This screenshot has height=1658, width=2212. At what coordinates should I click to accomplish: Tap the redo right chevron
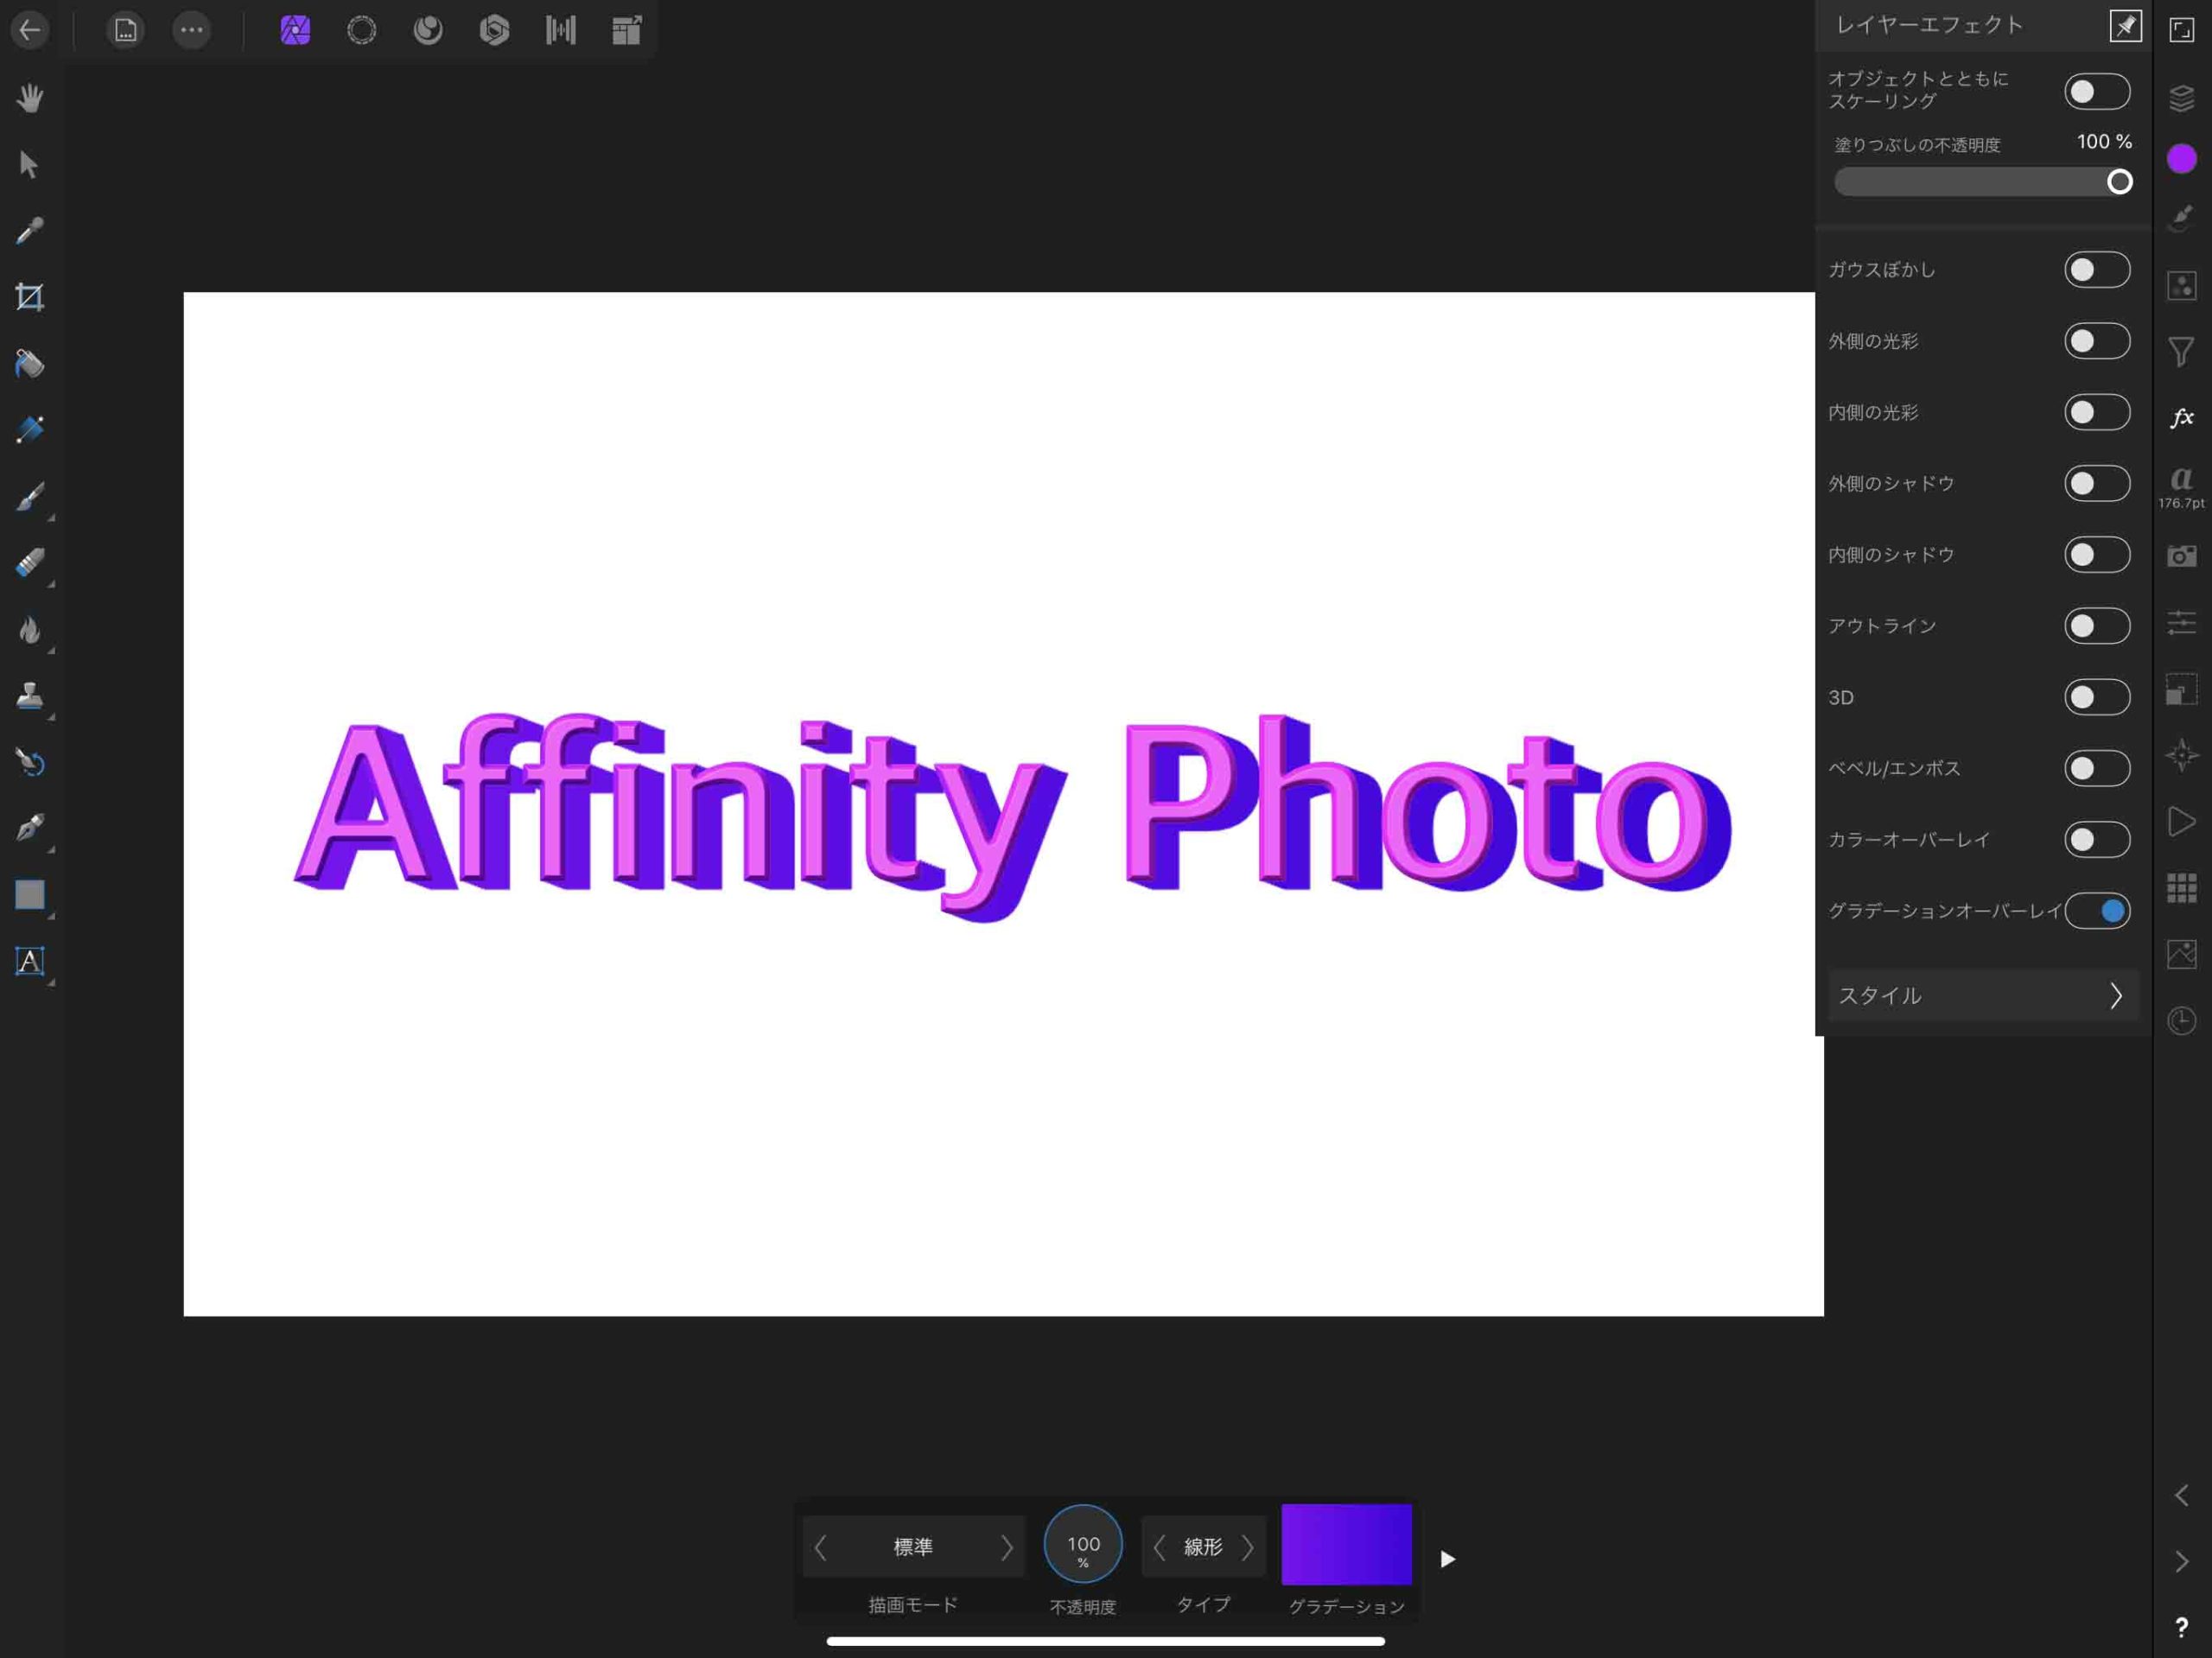tap(2181, 1562)
